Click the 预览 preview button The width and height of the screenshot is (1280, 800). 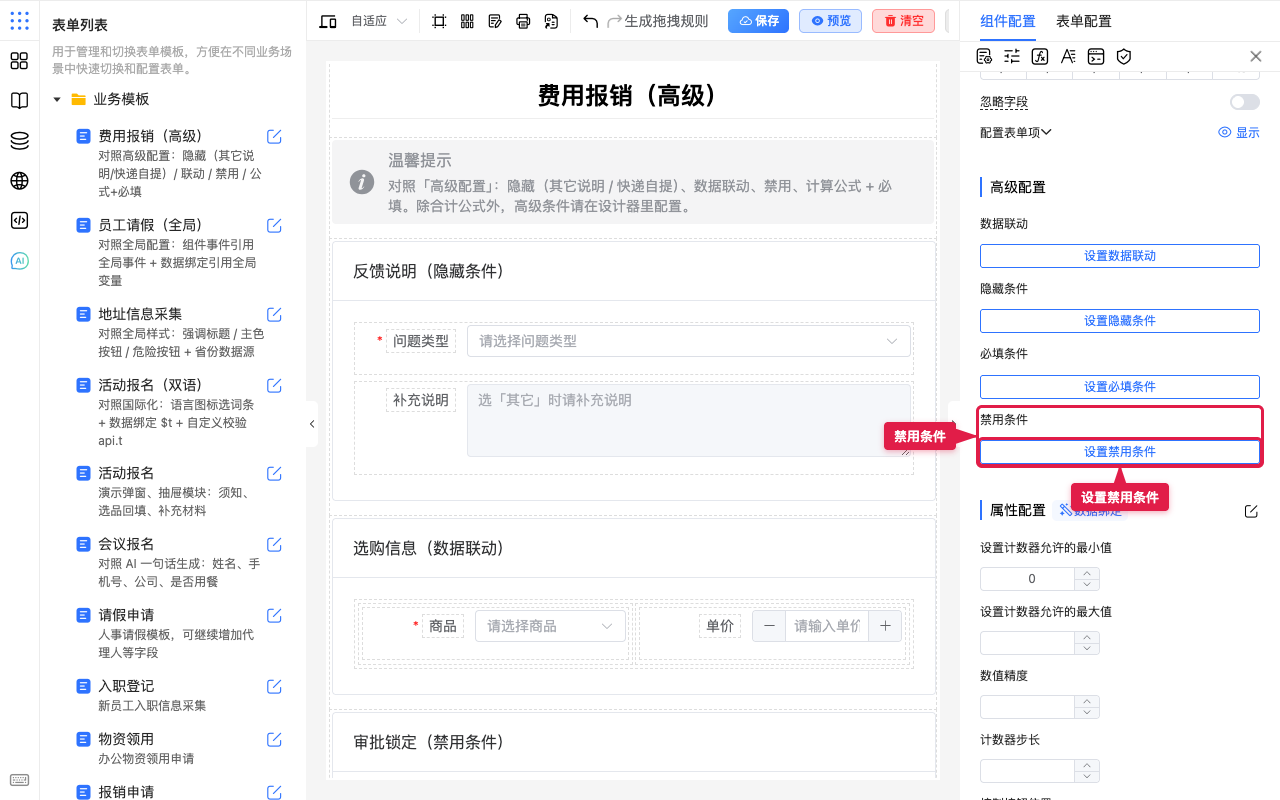coord(830,21)
